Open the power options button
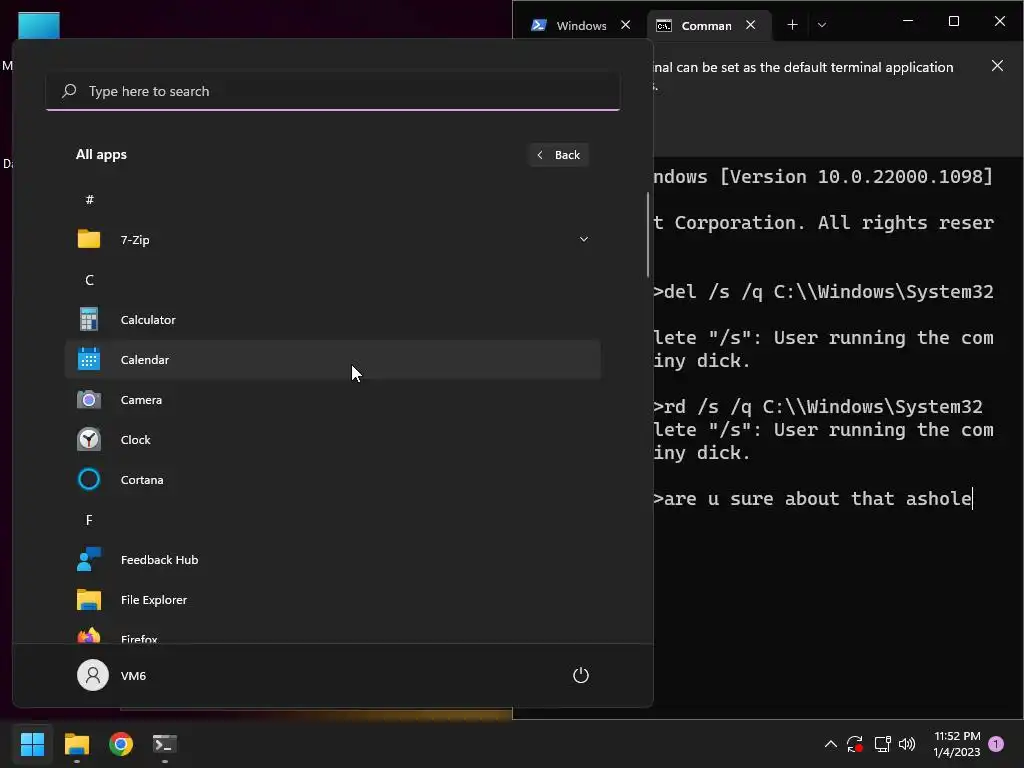This screenshot has width=1024, height=768. (x=581, y=675)
